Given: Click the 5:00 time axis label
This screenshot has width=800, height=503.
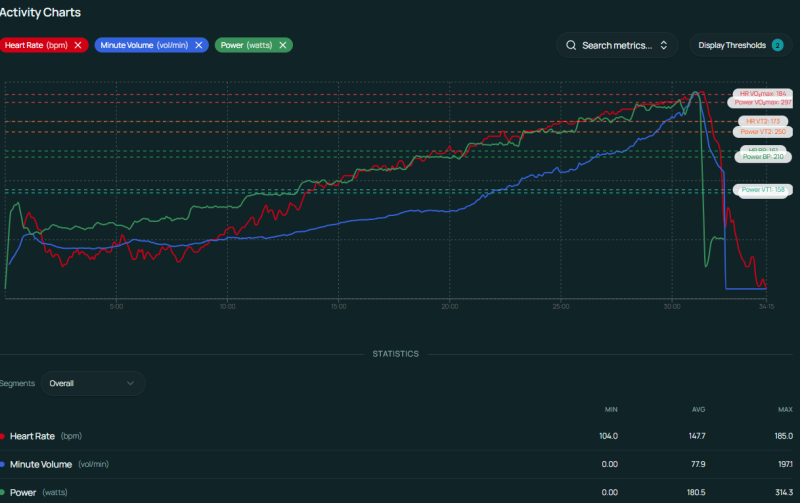Looking at the screenshot, I should click(116, 307).
